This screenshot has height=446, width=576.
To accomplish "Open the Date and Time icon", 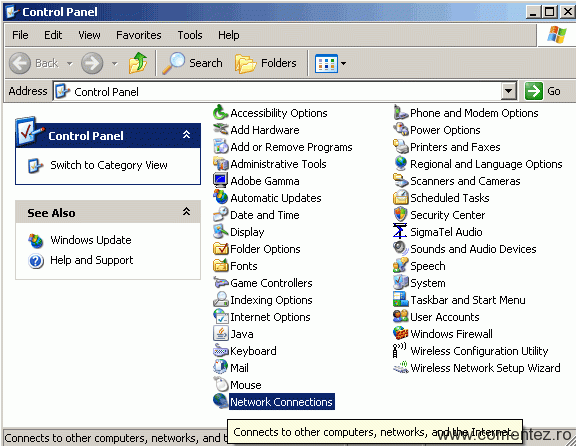I will pyautogui.click(x=220, y=215).
